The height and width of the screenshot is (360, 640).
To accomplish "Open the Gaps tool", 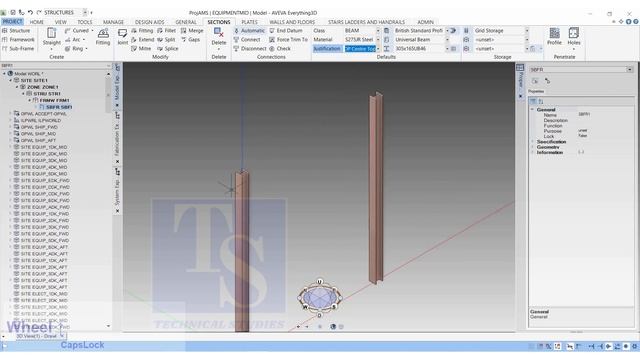I will pyautogui.click(x=191, y=40).
